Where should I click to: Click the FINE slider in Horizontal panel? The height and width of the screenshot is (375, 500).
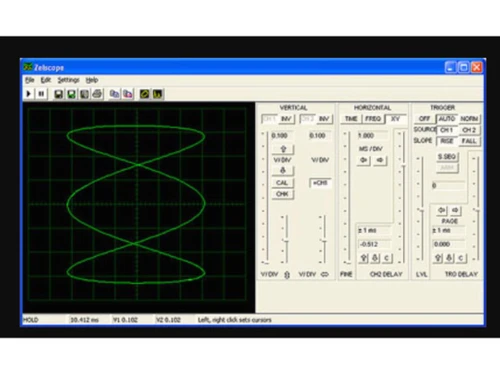point(348,198)
